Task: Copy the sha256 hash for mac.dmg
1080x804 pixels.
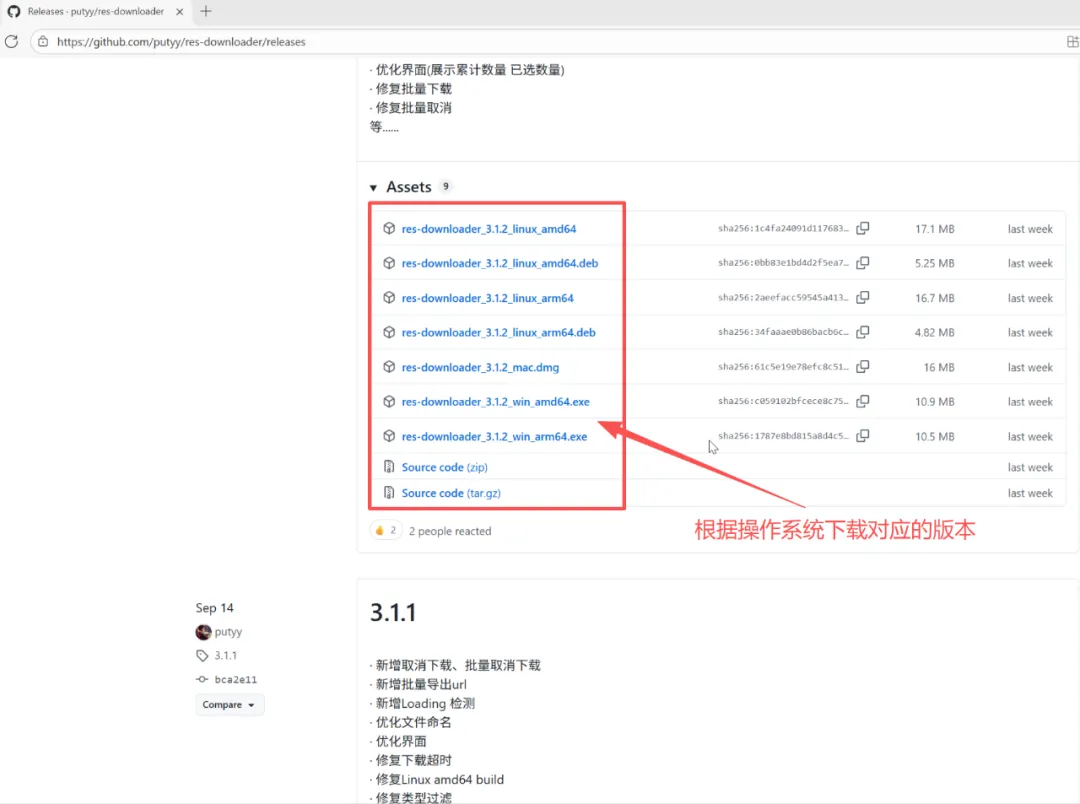Action: point(862,367)
